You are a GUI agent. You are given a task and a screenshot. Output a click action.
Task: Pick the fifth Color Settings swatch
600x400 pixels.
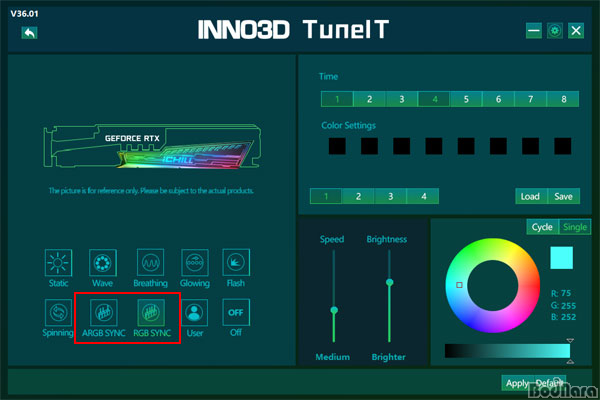(x=466, y=146)
